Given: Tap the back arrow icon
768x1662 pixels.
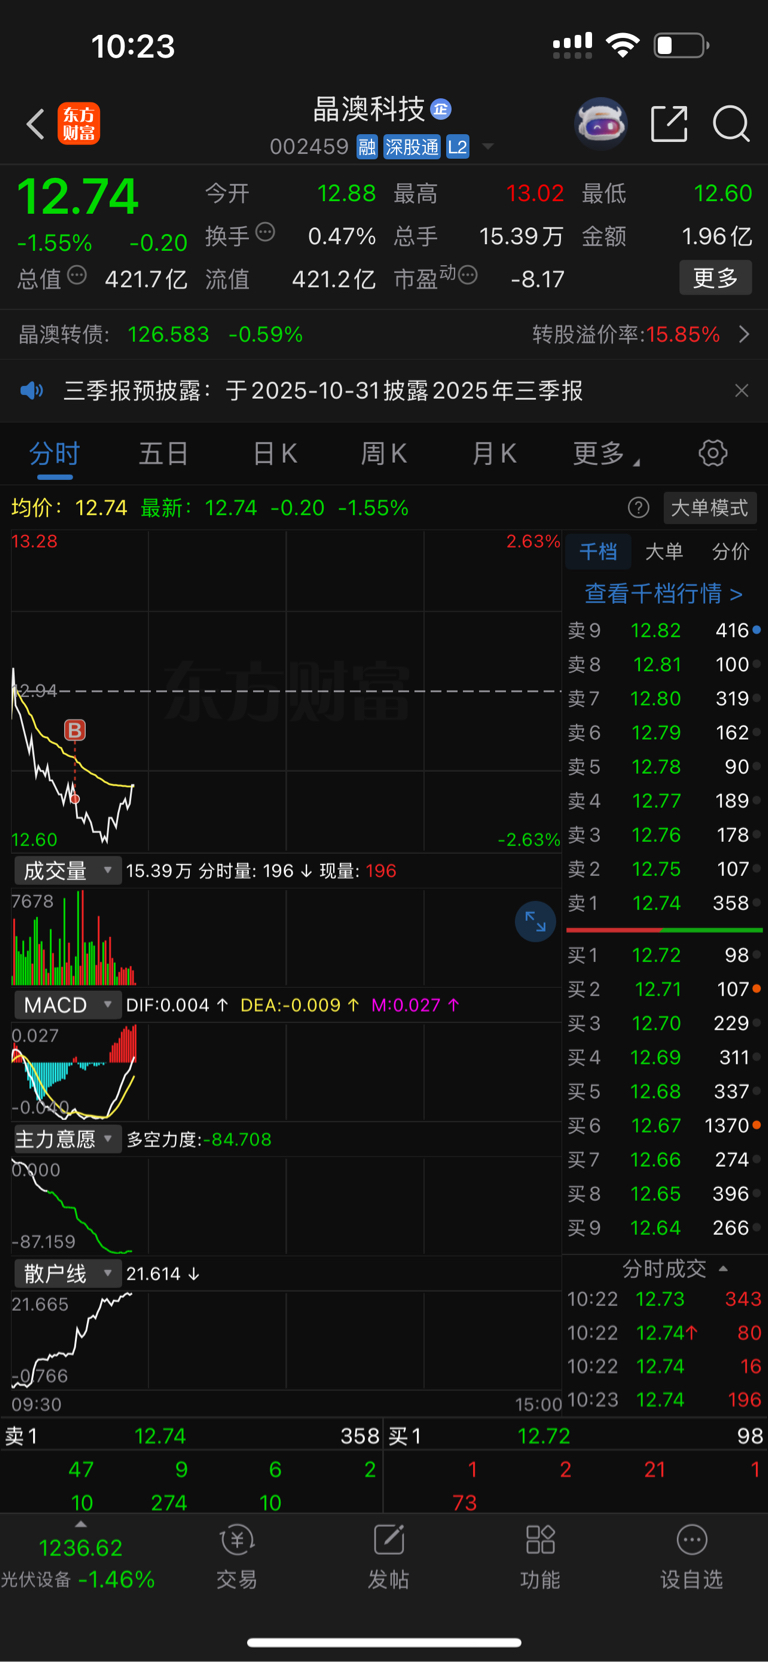Looking at the screenshot, I should (35, 124).
